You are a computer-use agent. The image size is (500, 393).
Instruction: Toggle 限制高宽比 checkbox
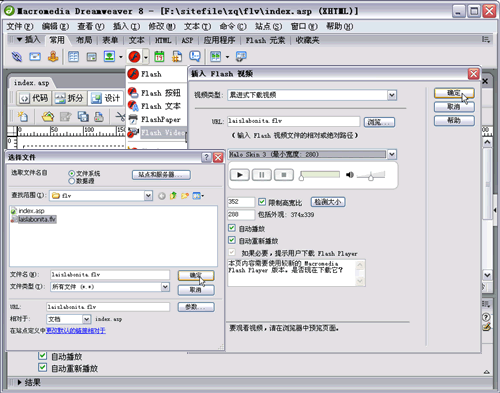[262, 202]
